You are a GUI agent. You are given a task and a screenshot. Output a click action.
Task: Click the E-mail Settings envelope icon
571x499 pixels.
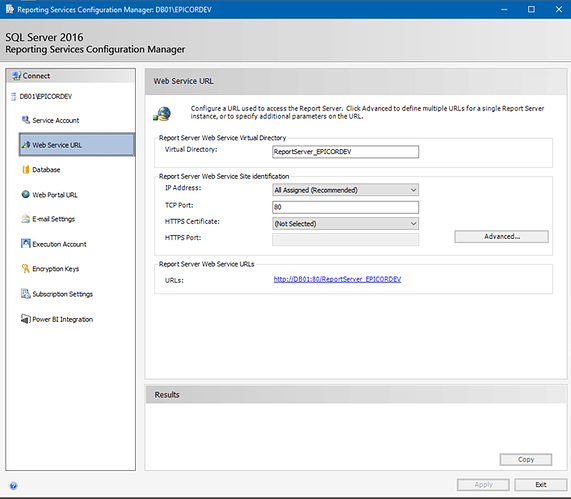[x=25, y=219]
